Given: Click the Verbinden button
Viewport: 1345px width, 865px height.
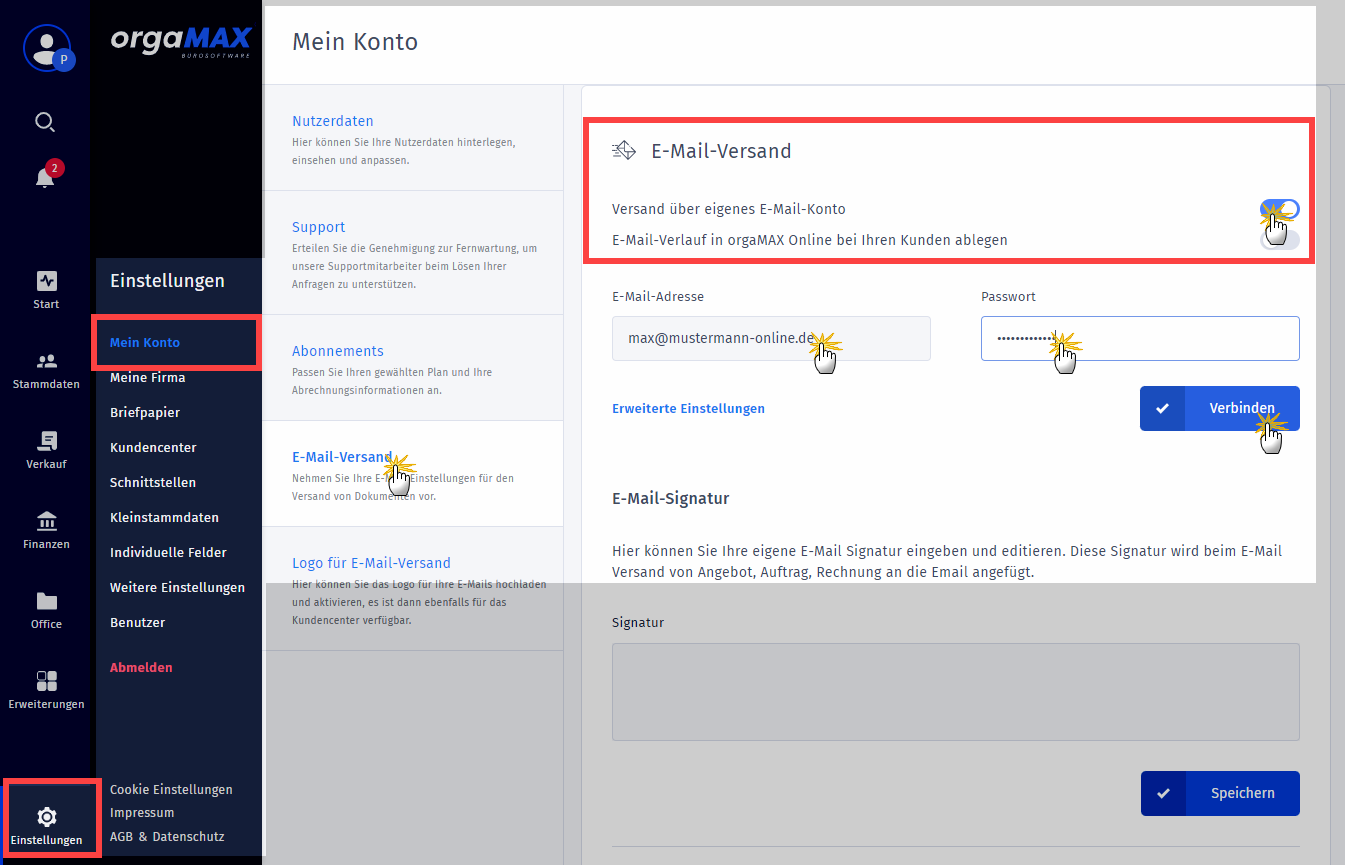Looking at the screenshot, I should click(1220, 408).
